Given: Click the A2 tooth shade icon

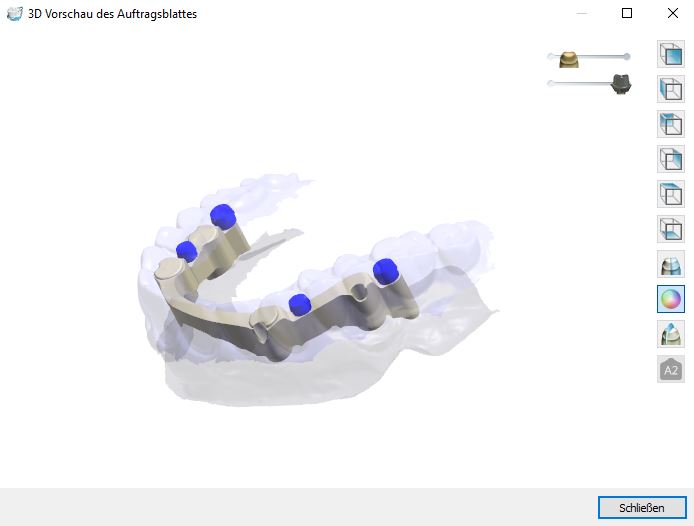Looking at the screenshot, I should 671,369.
